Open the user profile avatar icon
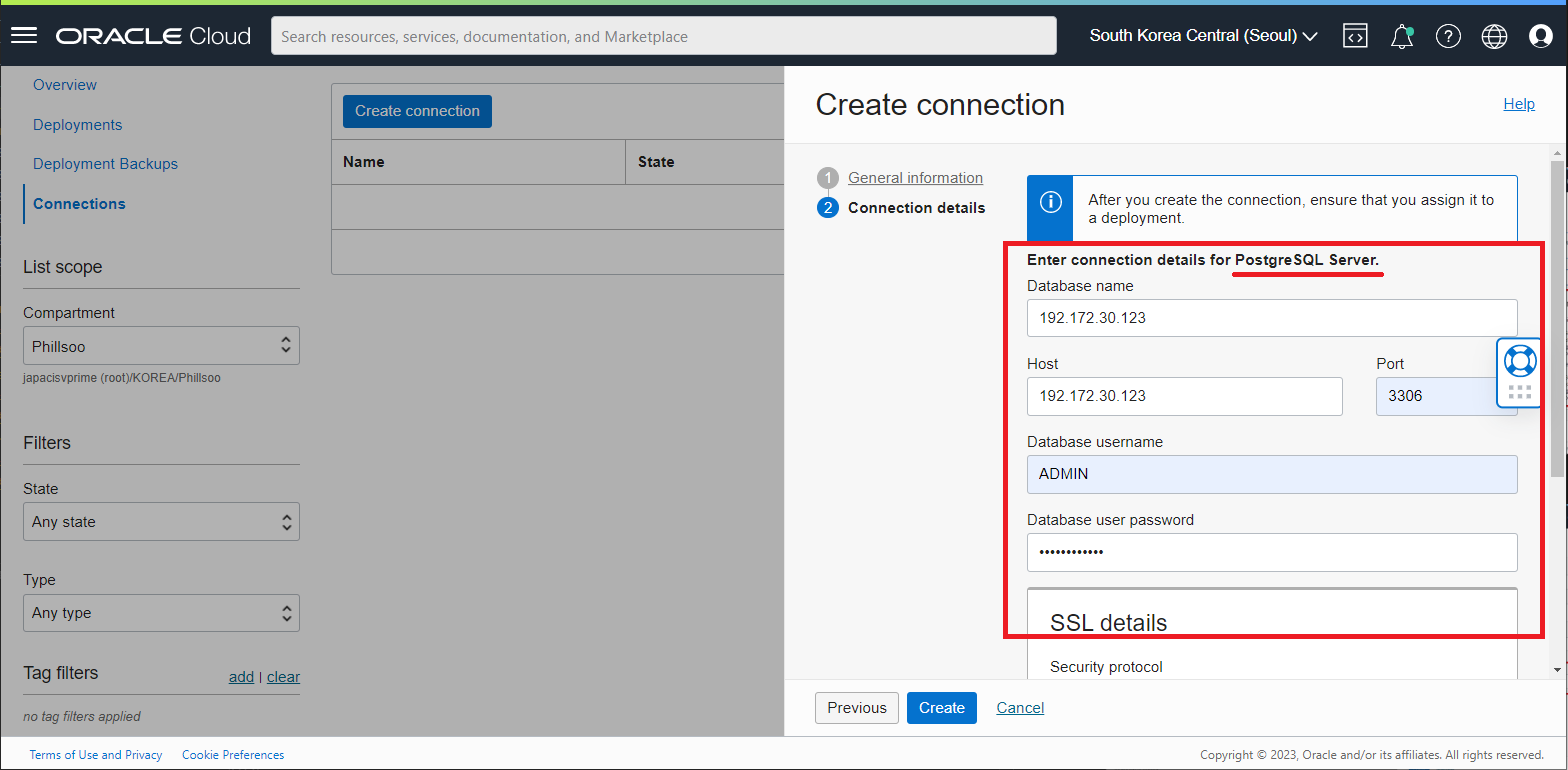The image size is (1568, 770). click(1540, 36)
